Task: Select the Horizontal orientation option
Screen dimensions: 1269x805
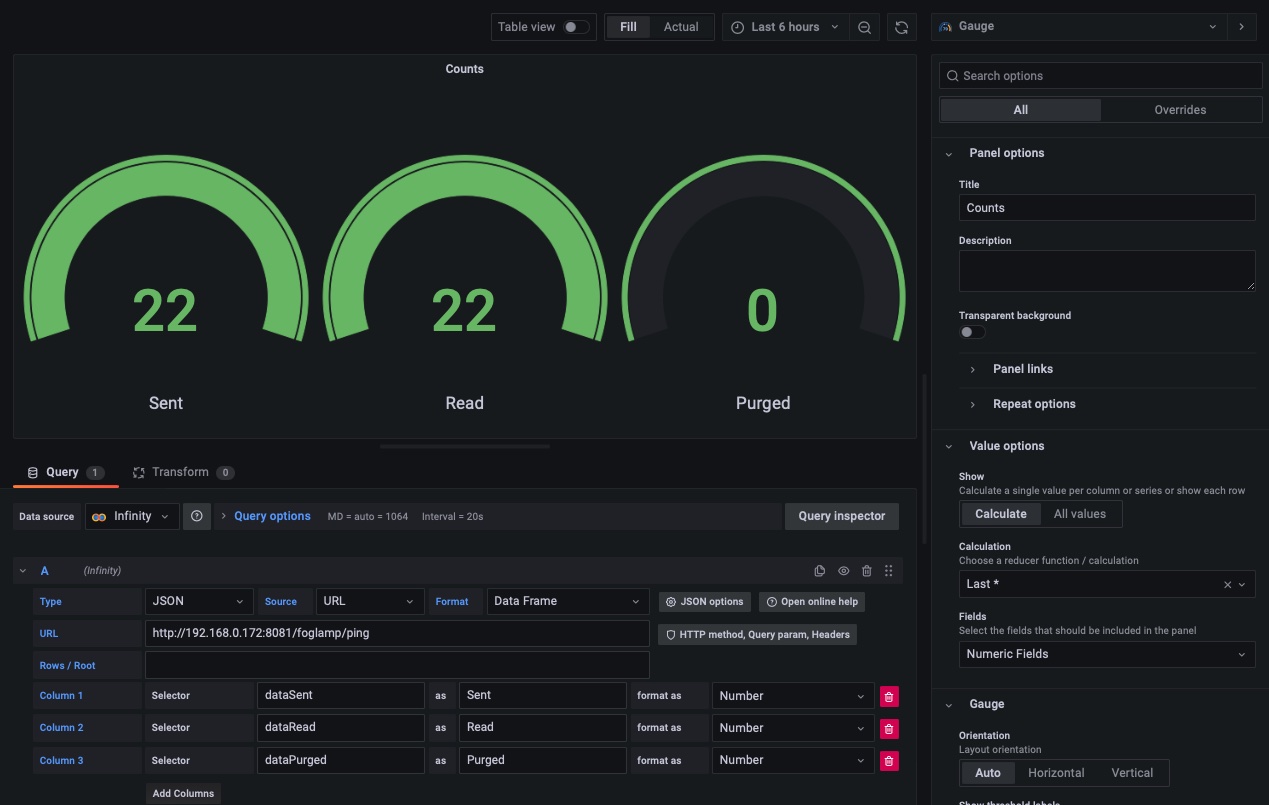Action: pyautogui.click(x=1056, y=773)
